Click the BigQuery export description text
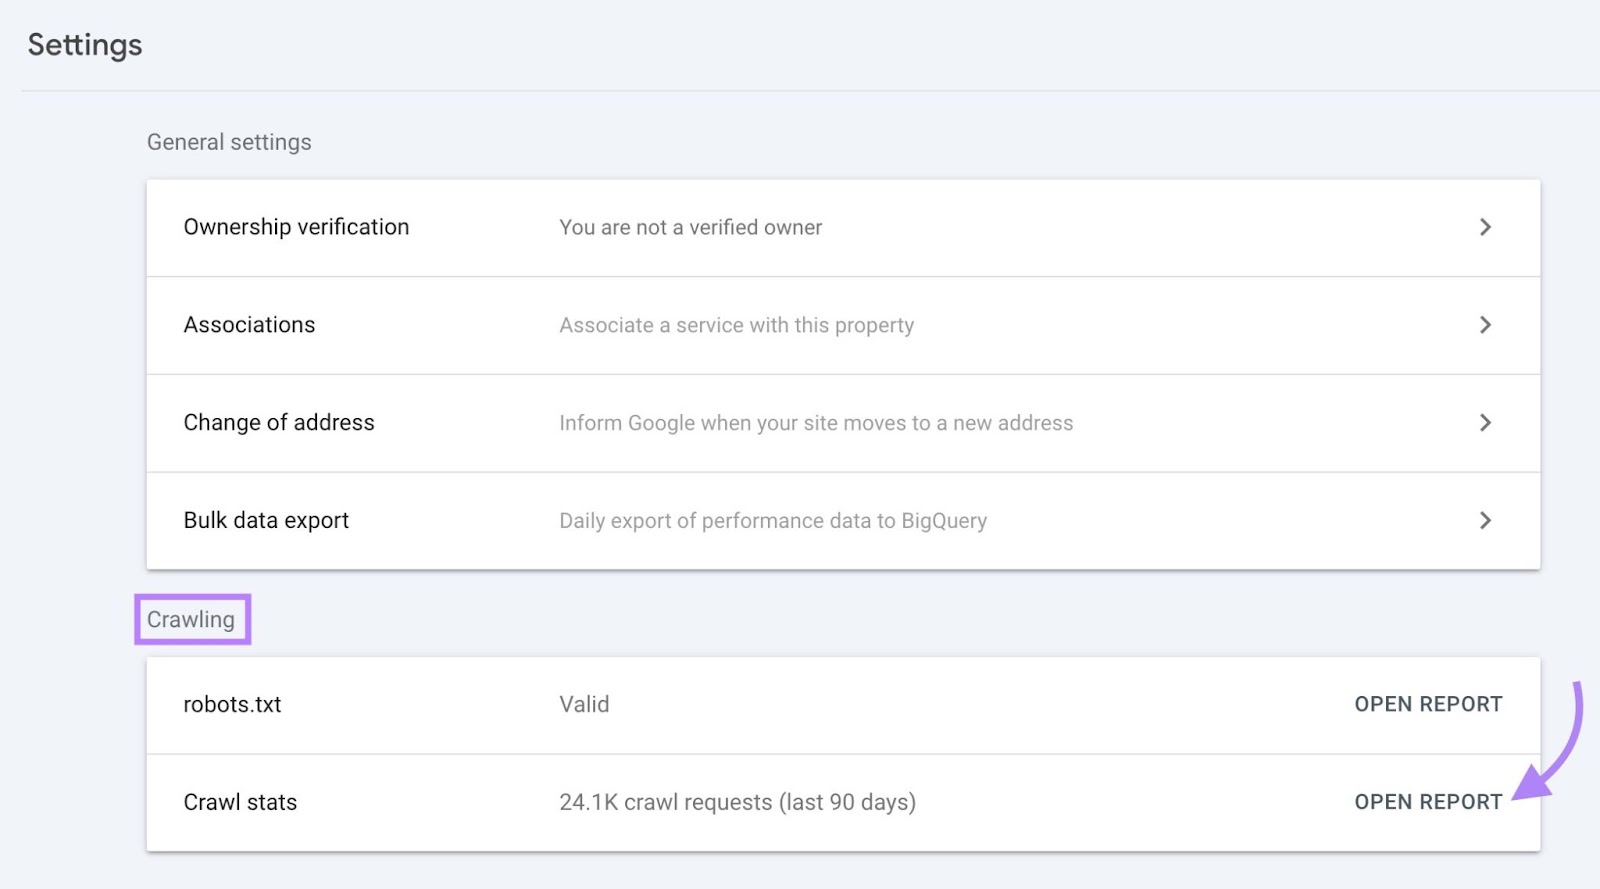The width and height of the screenshot is (1600, 889). 773,520
